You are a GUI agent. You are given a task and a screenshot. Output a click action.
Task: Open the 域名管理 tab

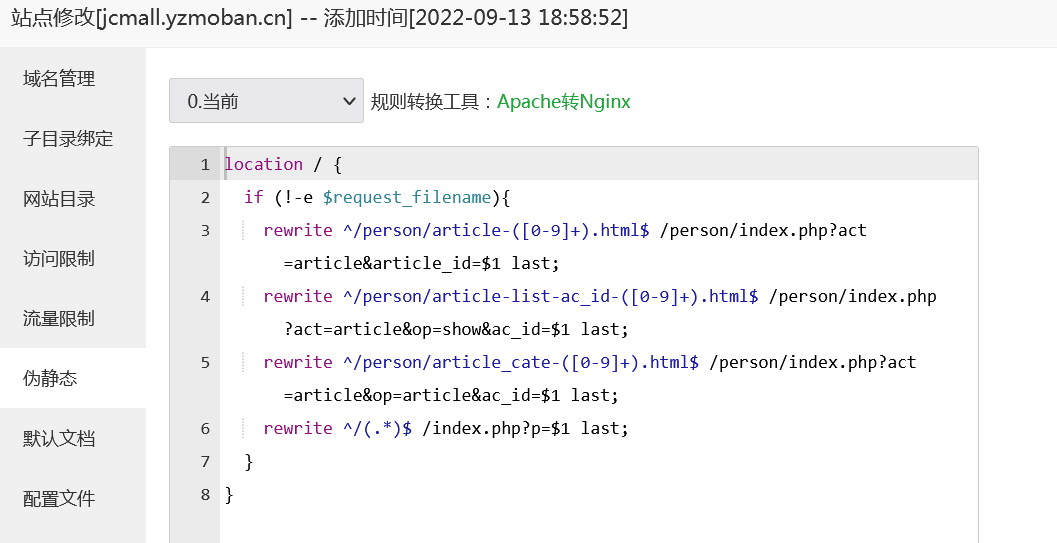(x=59, y=79)
